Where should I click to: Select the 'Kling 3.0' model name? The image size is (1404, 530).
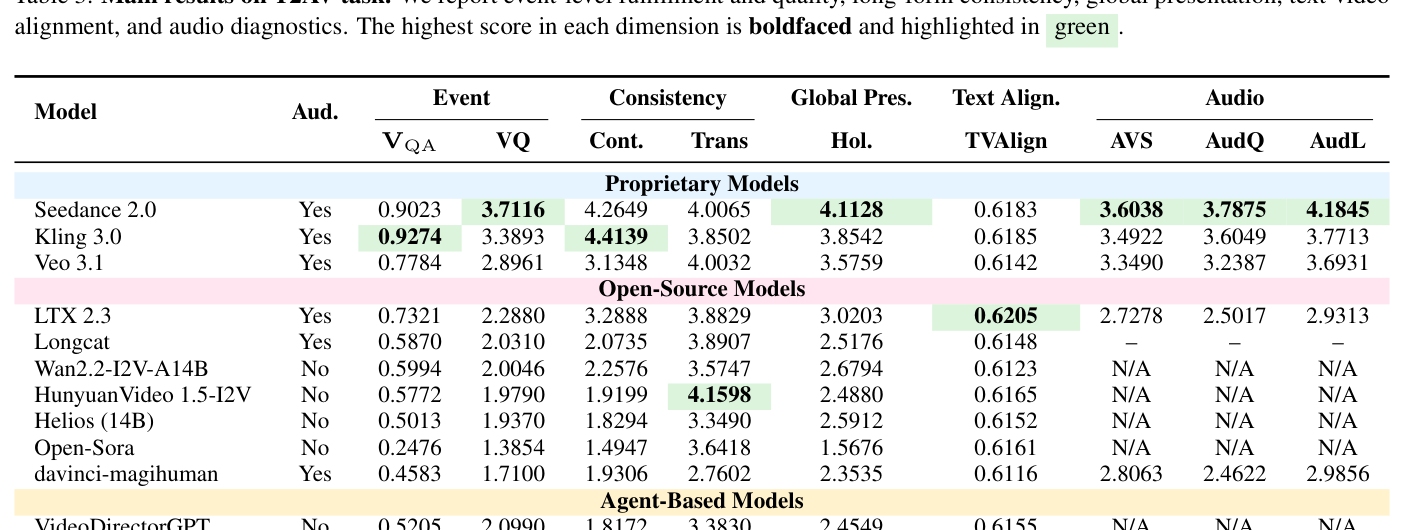pos(78,237)
